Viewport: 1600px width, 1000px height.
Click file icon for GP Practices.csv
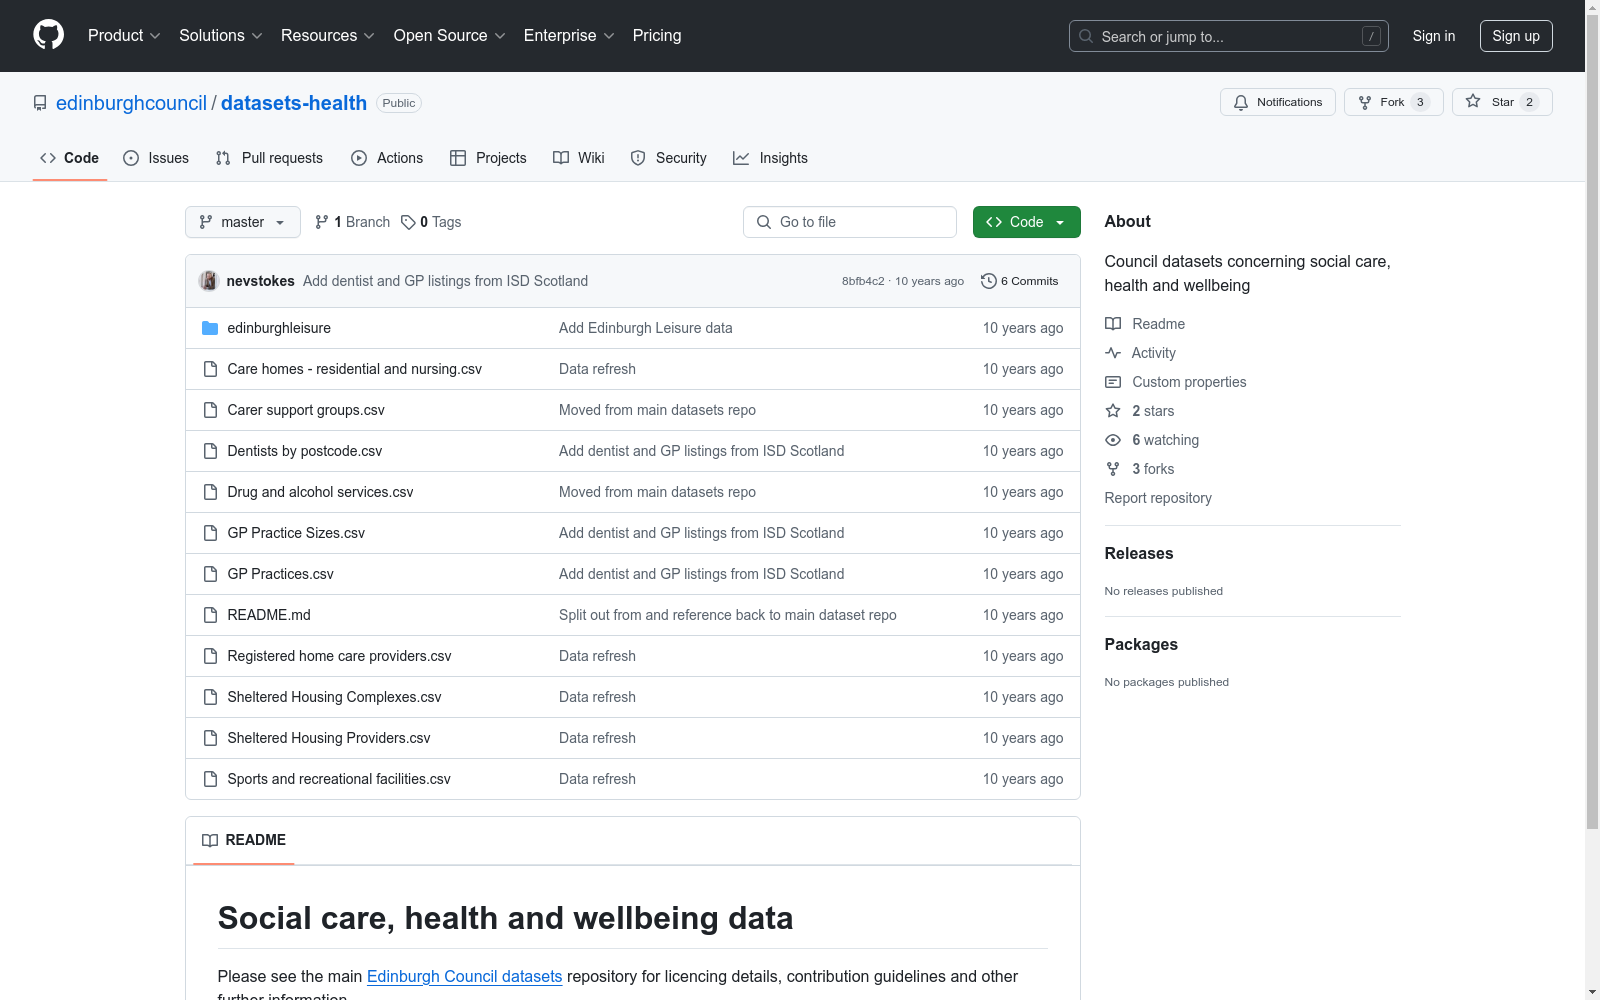[210, 574]
